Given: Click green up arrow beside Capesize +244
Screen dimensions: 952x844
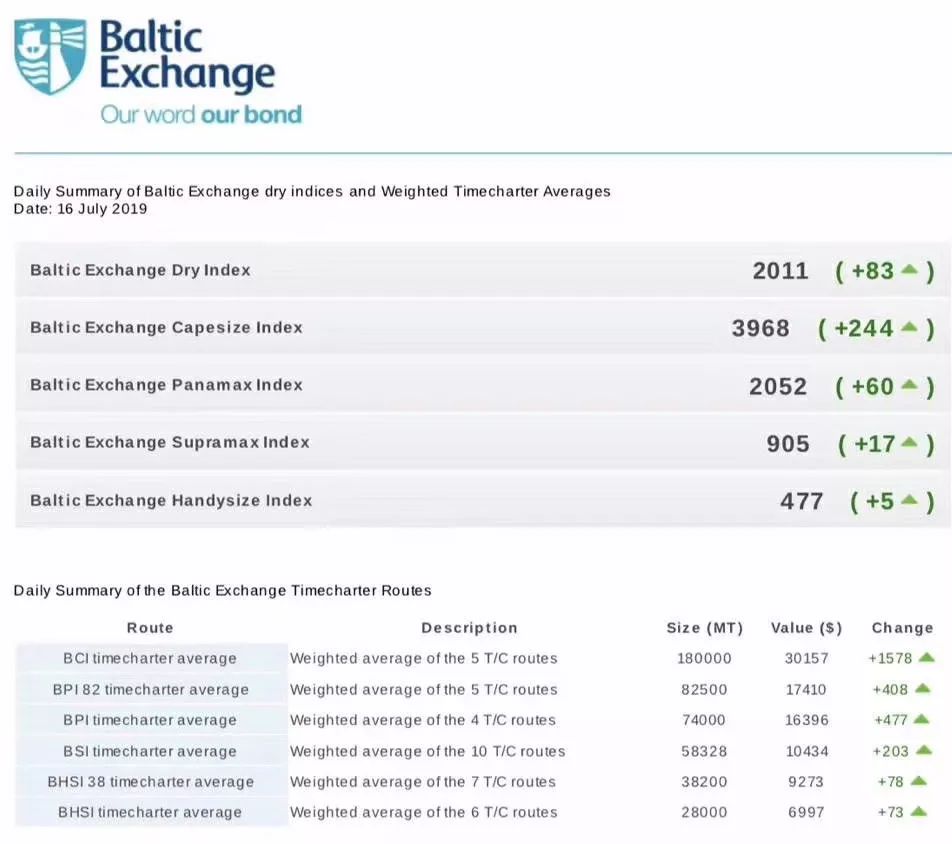Looking at the screenshot, I should [x=909, y=327].
